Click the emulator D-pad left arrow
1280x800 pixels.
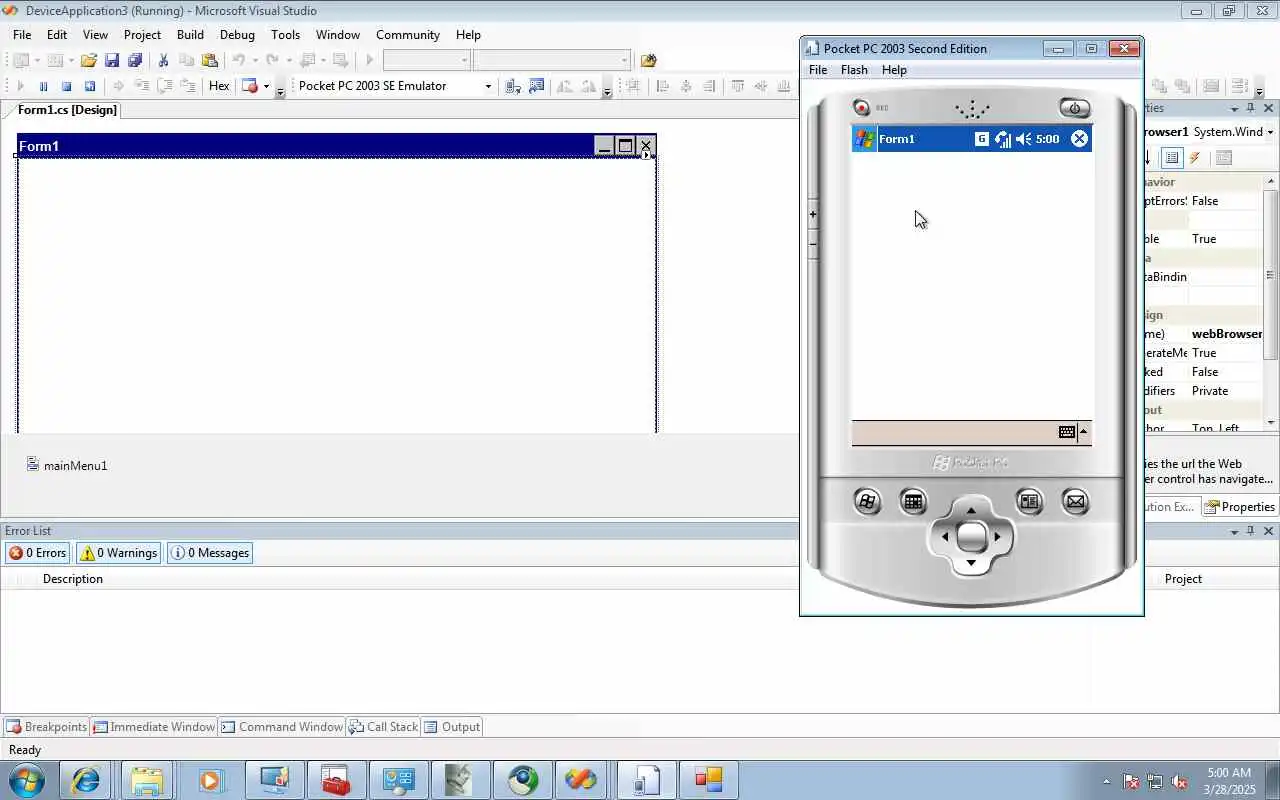tap(945, 537)
